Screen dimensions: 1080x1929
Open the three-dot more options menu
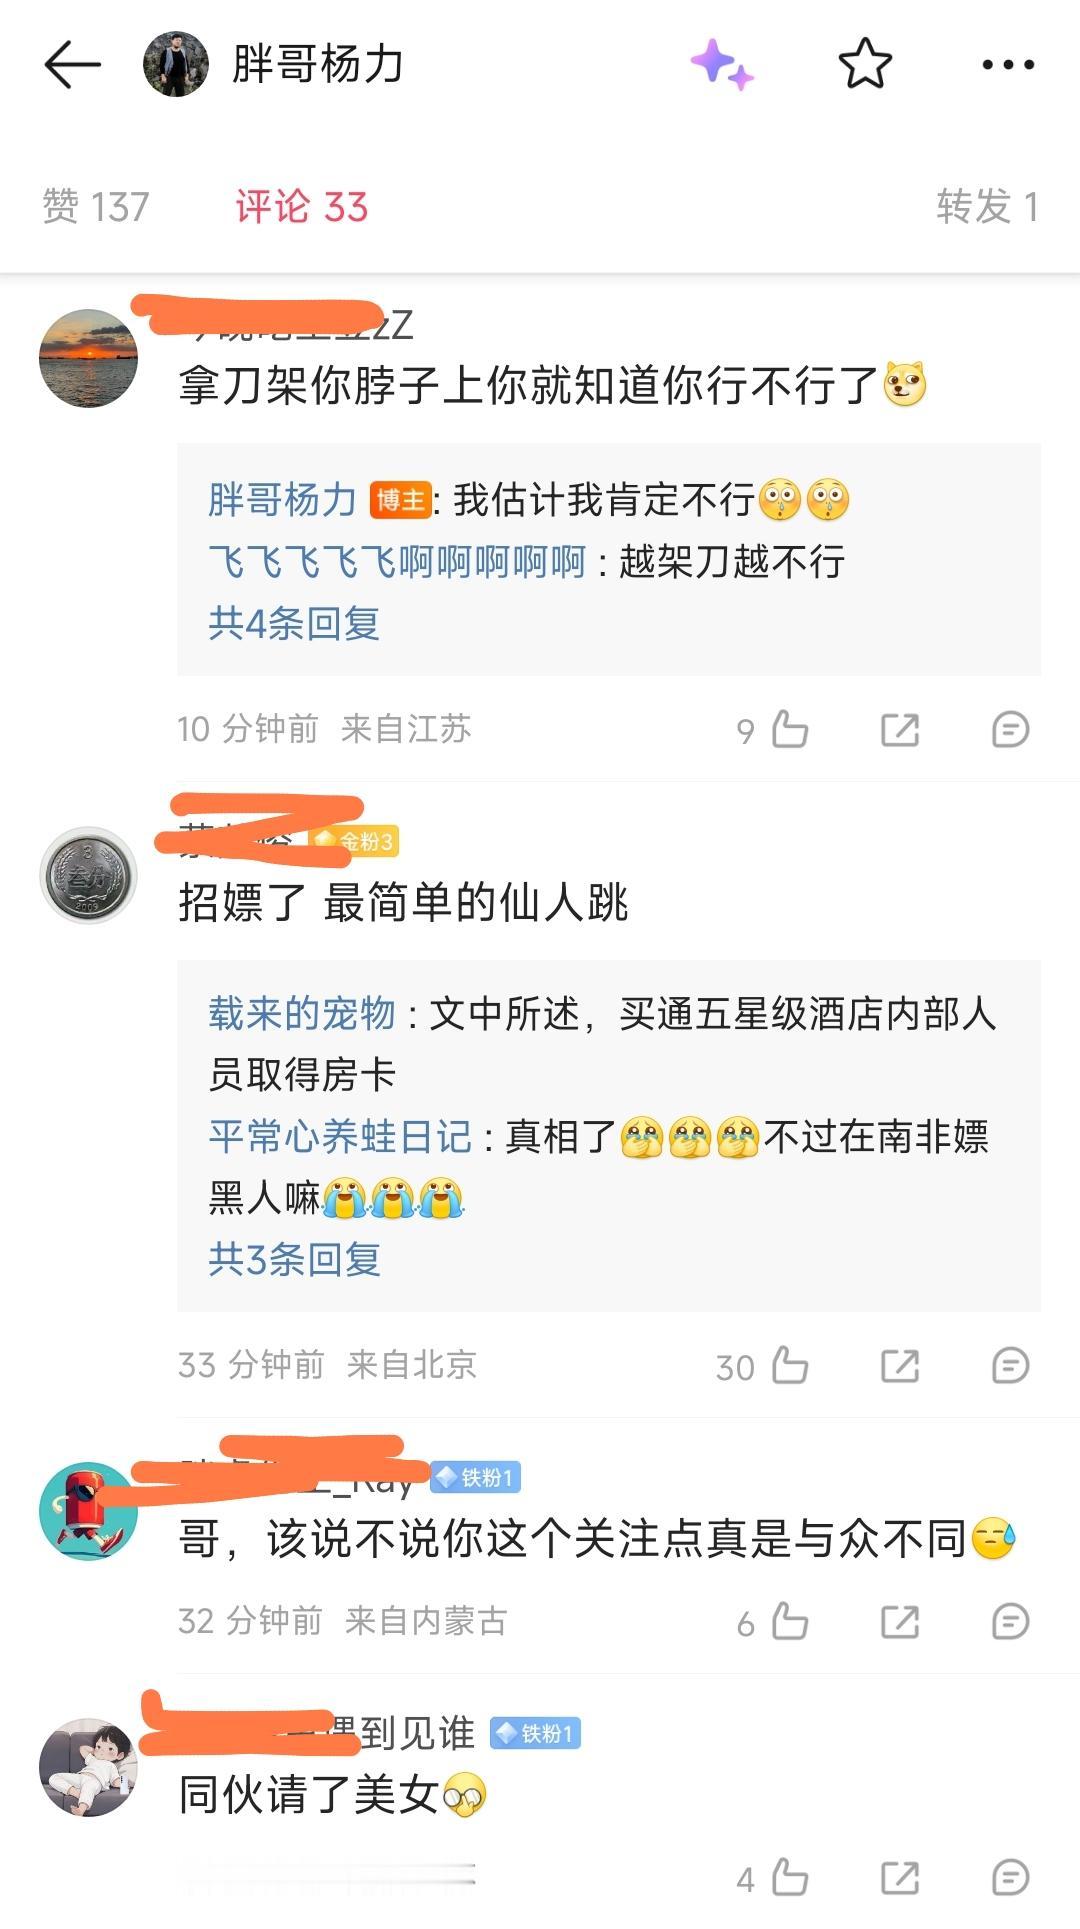(1007, 65)
